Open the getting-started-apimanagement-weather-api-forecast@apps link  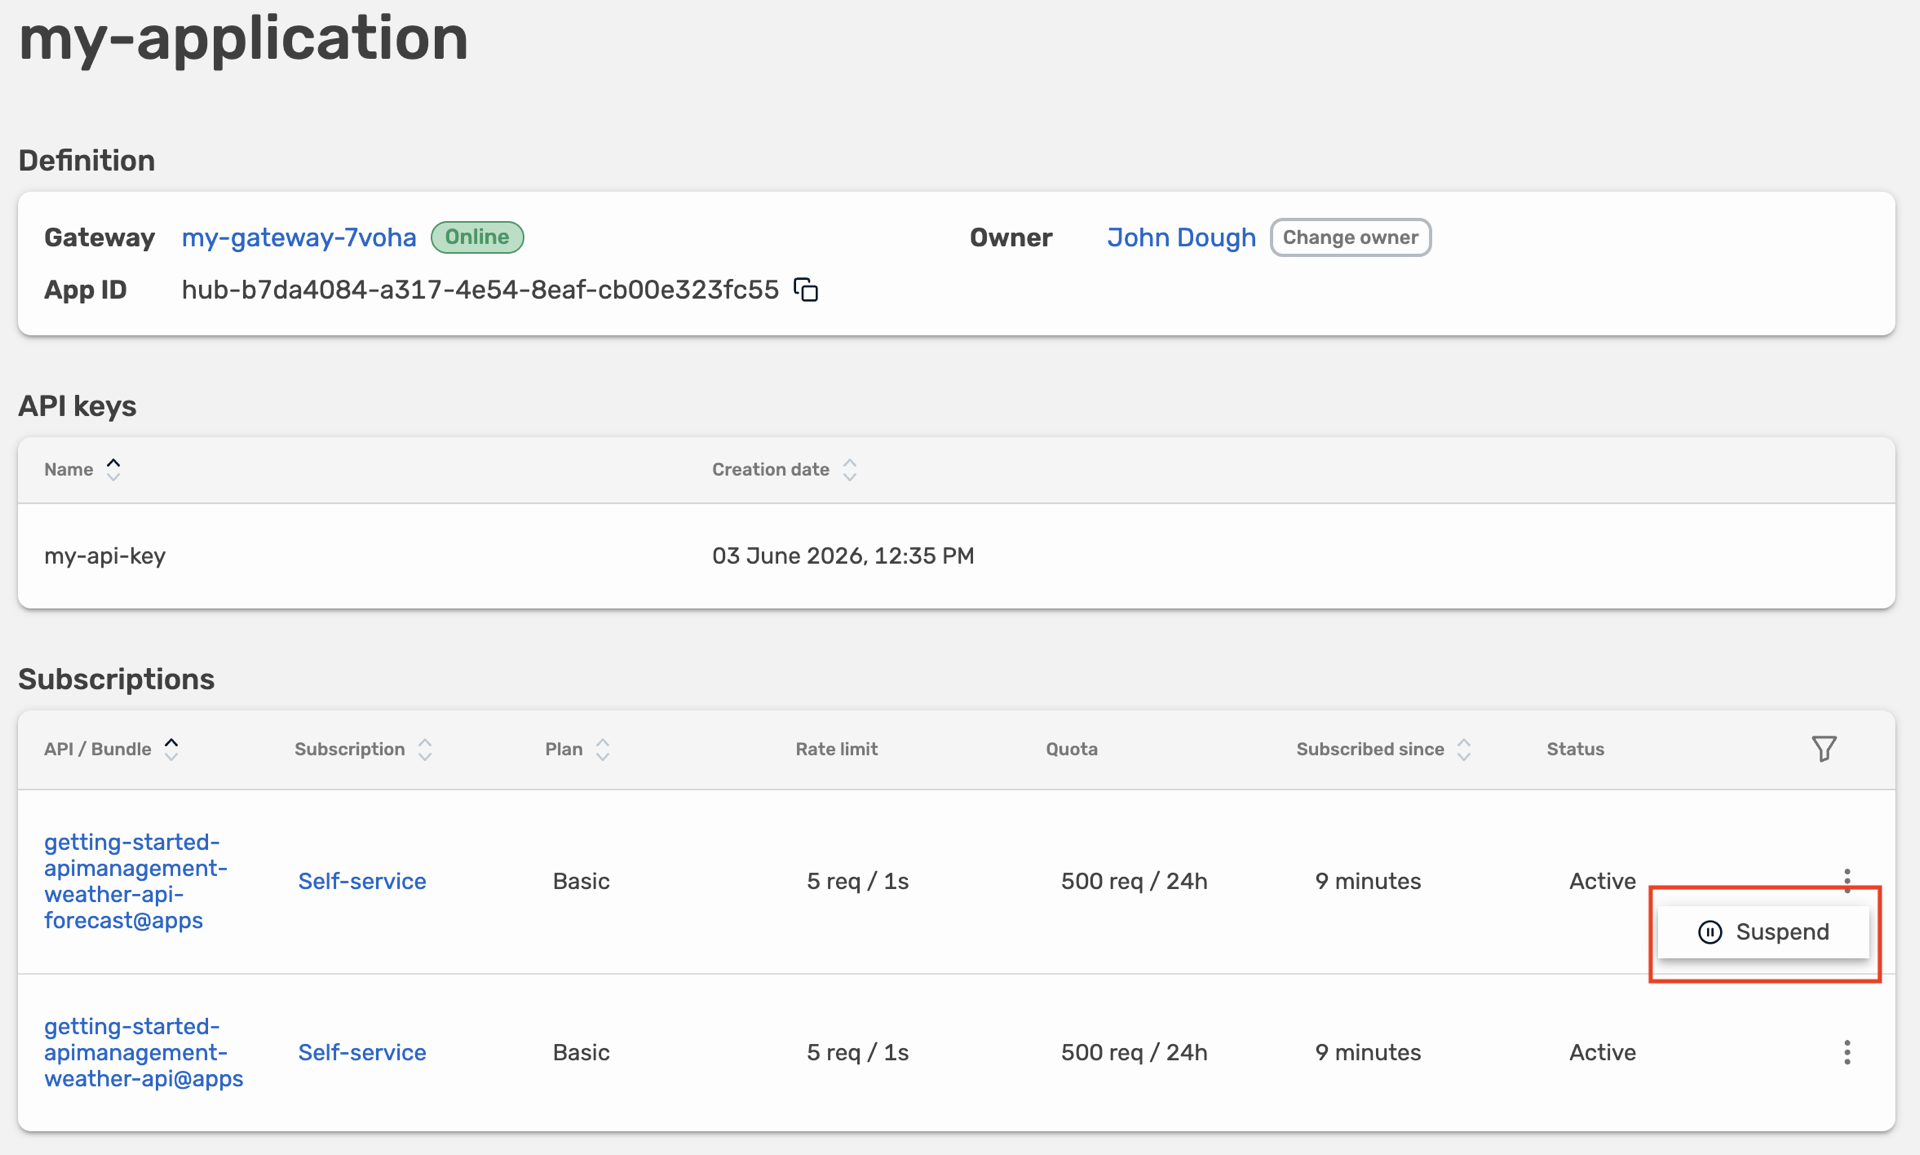[136, 881]
